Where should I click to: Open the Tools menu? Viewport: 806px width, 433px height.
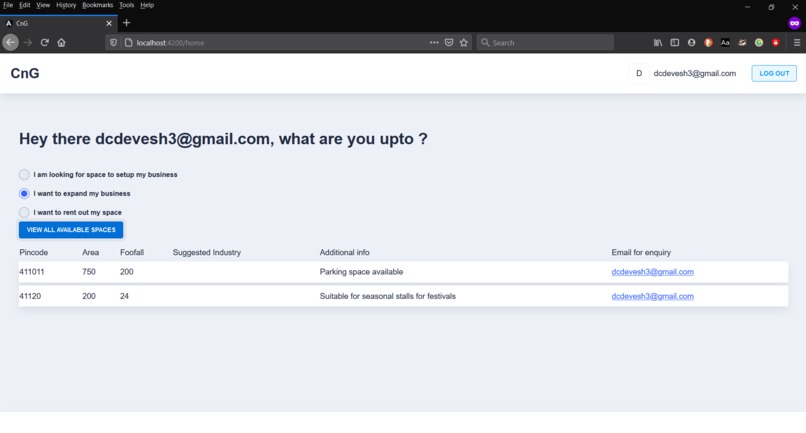126,5
